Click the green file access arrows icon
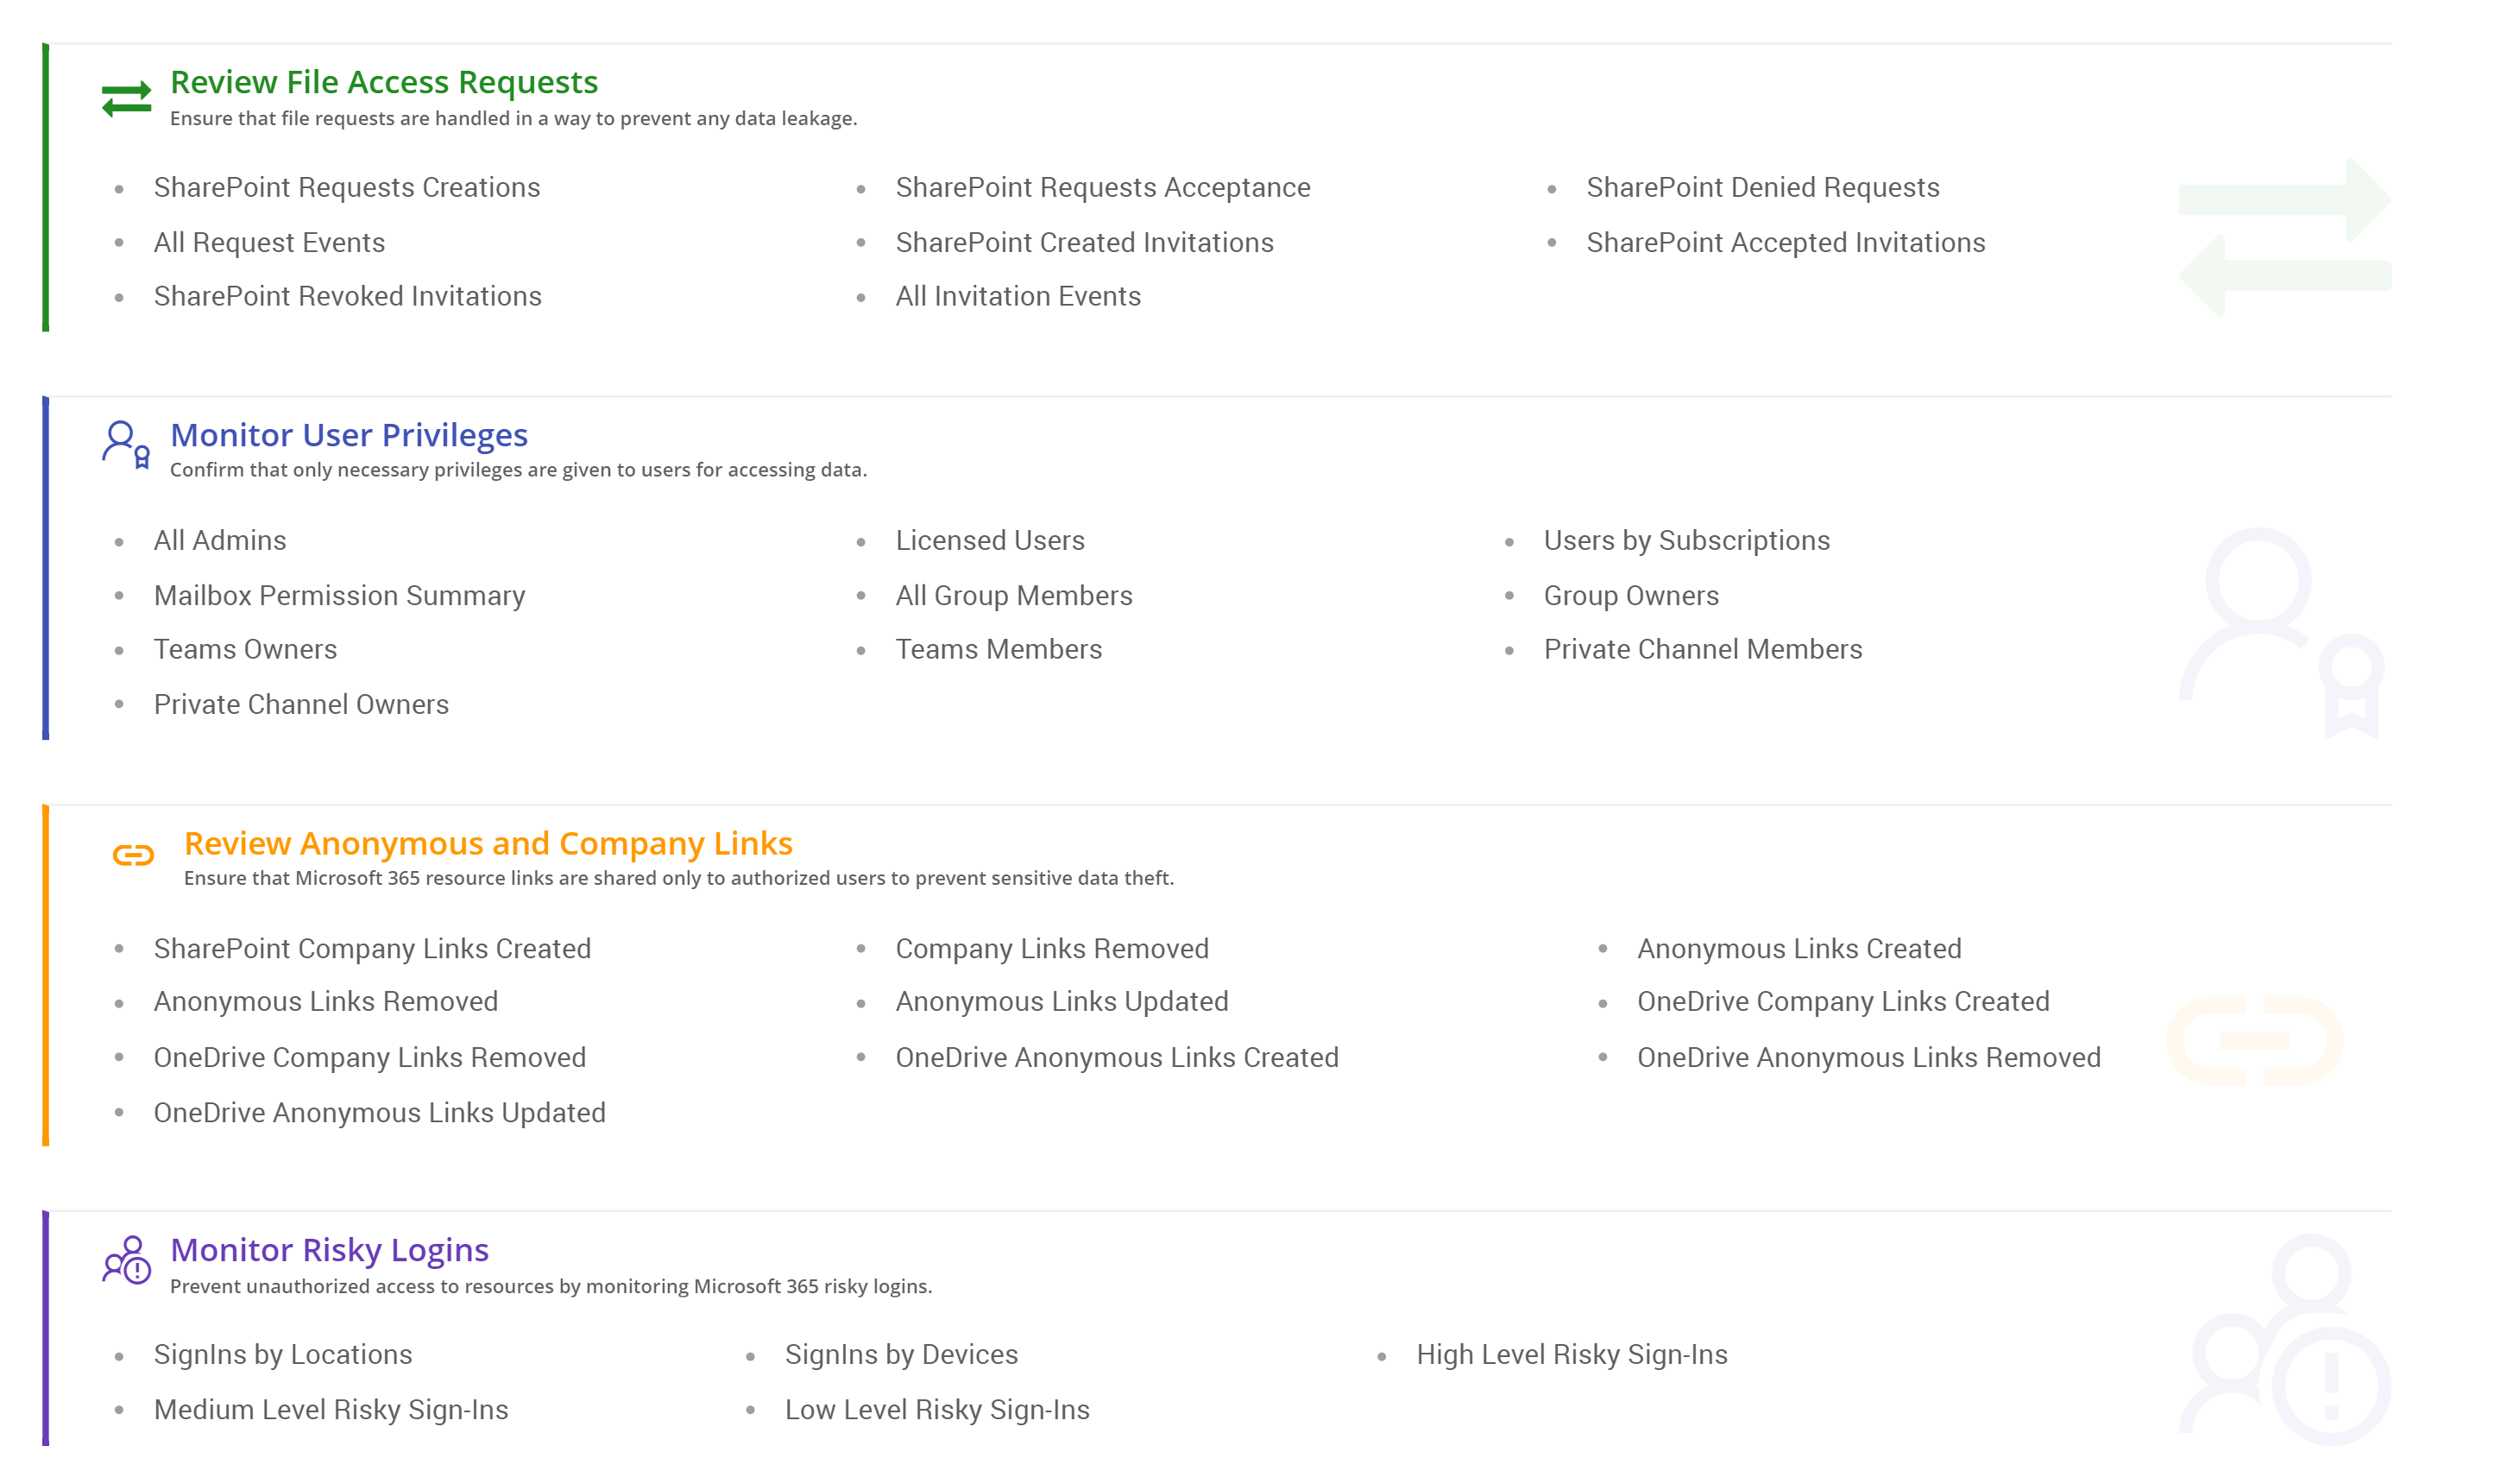The height and width of the screenshot is (1471, 2520). [127, 99]
